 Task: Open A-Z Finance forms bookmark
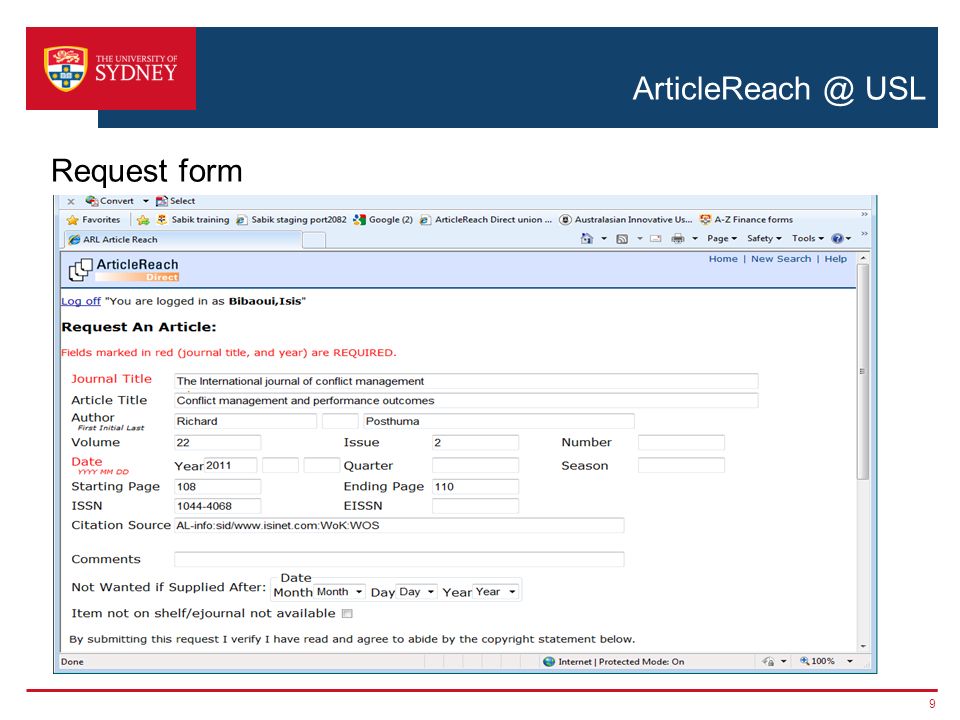[746, 220]
